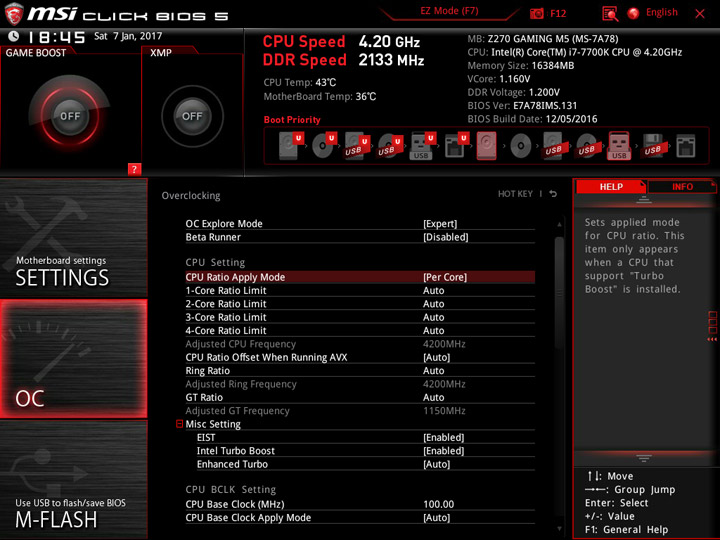The width and height of the screenshot is (720, 540).
Task: Select the UEFI CD/DVD boot icon
Action: pos(324,146)
